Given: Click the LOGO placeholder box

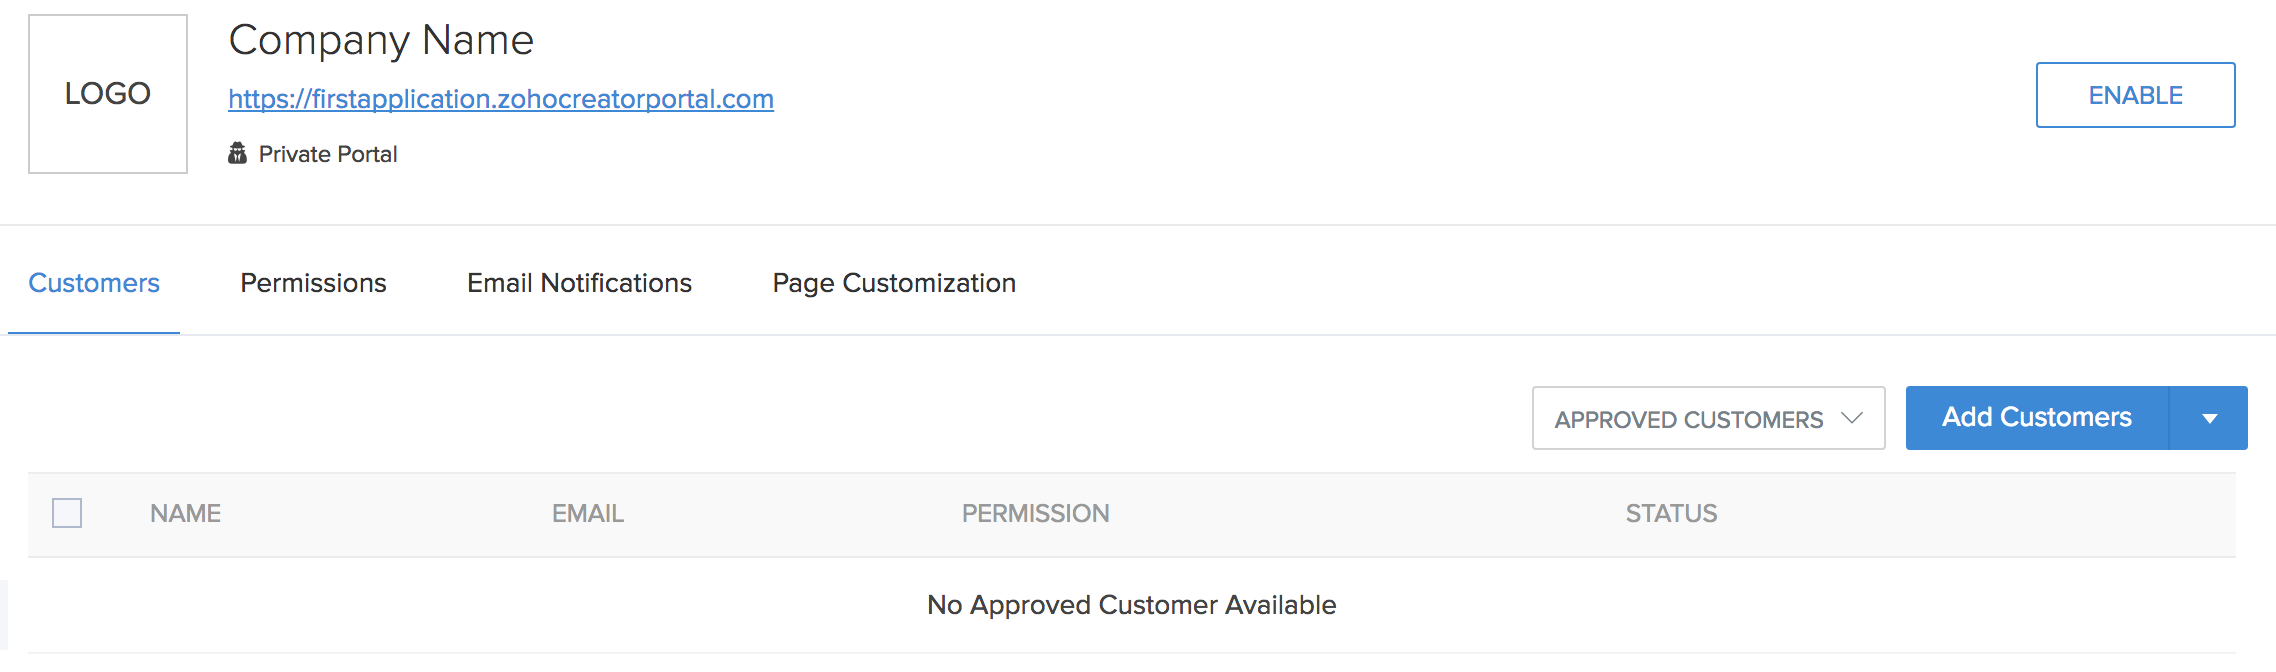Looking at the screenshot, I should tap(108, 94).
